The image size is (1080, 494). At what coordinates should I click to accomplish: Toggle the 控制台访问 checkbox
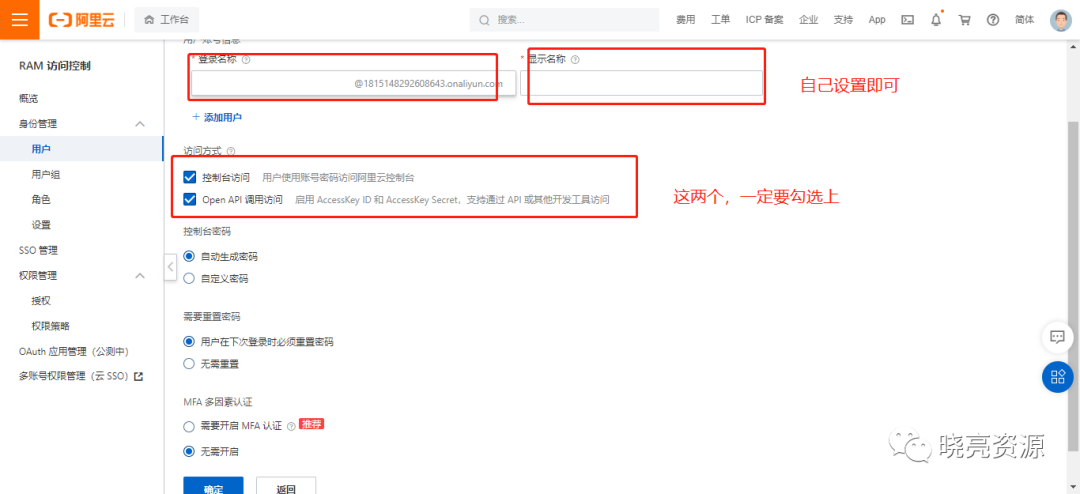click(x=190, y=178)
